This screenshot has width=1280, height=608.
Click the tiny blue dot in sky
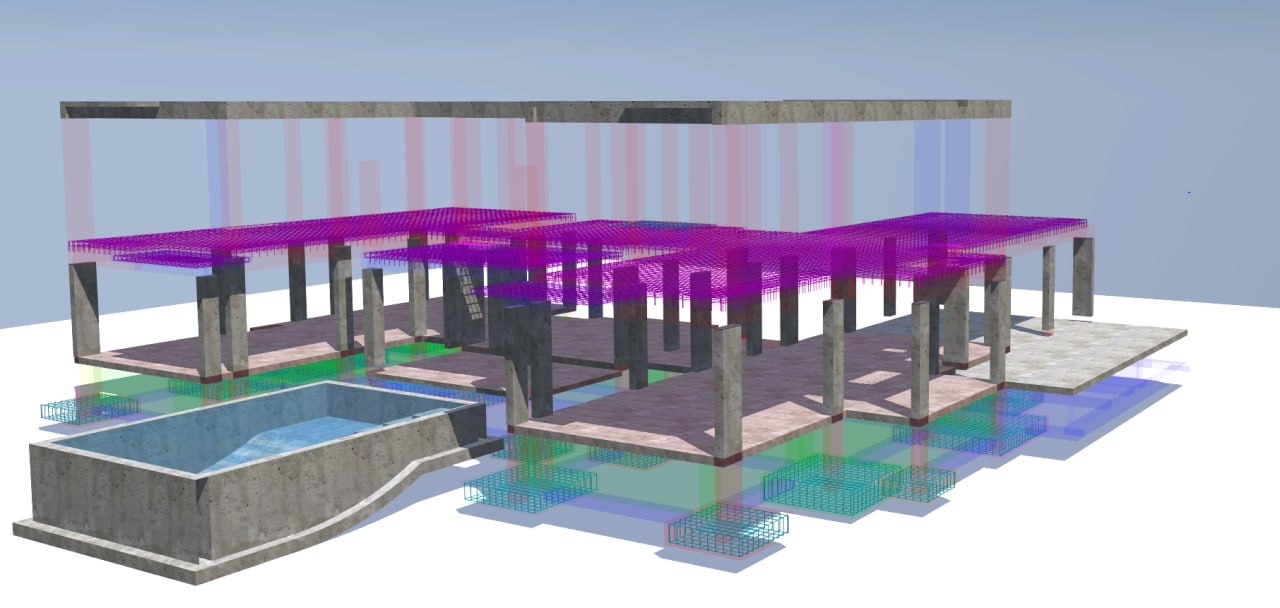click(1188, 192)
